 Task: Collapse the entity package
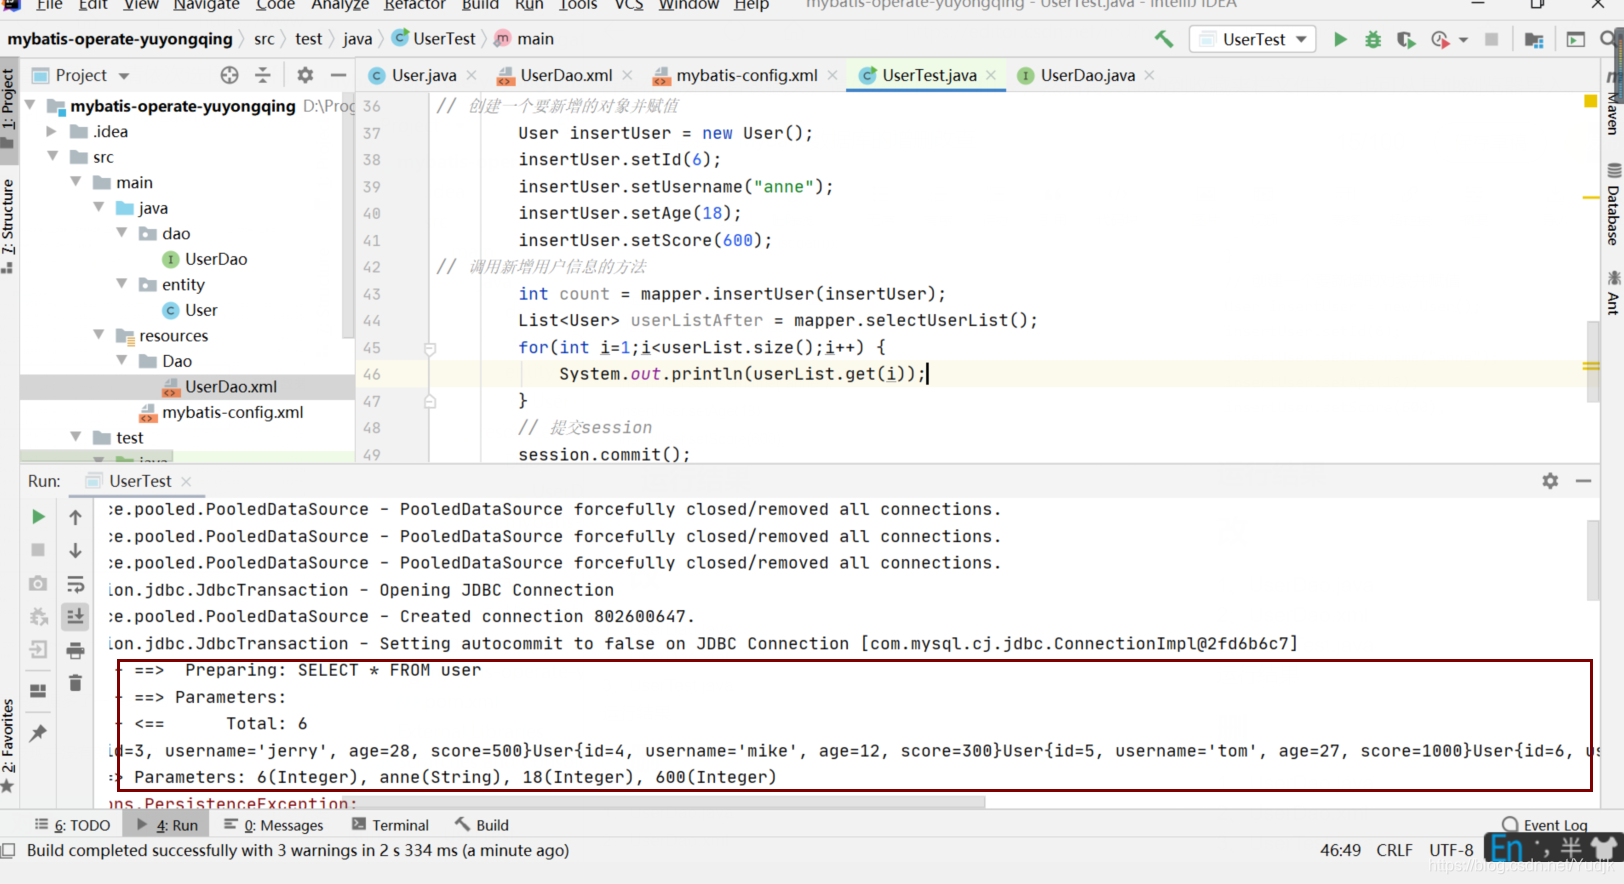click(x=122, y=284)
